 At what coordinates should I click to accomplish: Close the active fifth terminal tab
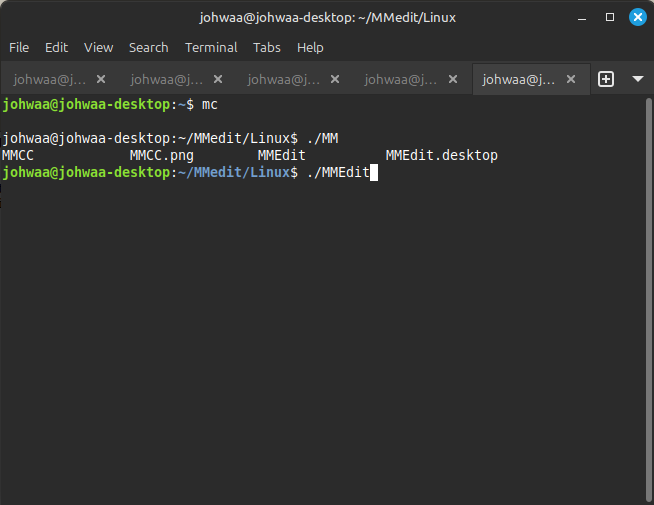(569, 79)
